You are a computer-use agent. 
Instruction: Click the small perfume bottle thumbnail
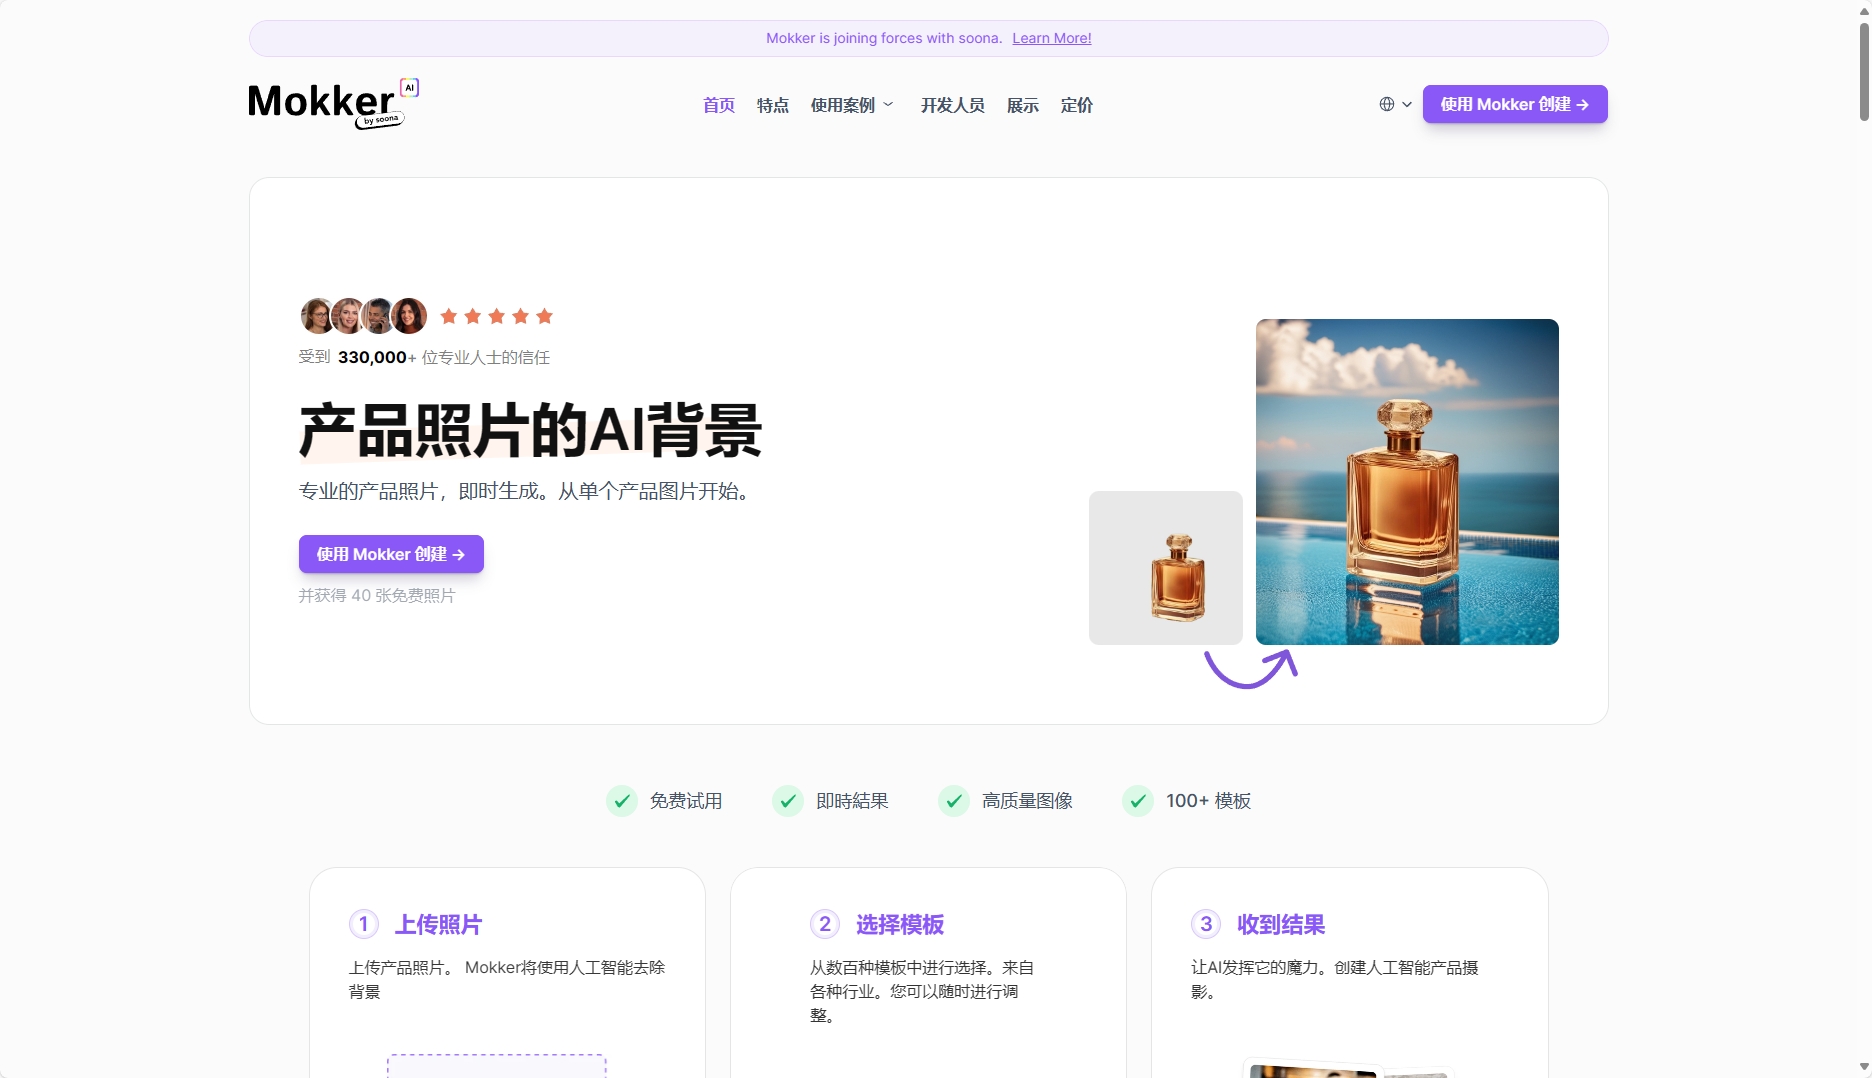(x=1166, y=568)
